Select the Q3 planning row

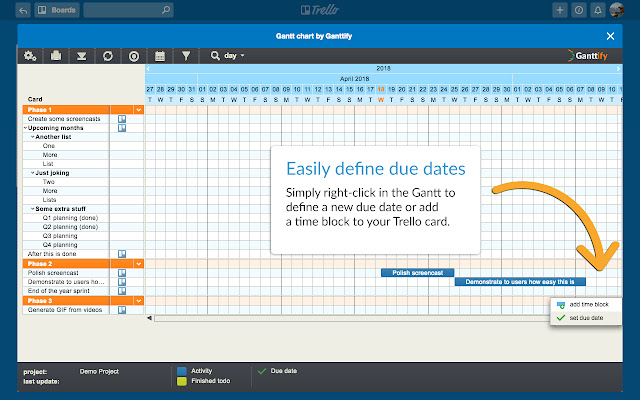coord(83,236)
